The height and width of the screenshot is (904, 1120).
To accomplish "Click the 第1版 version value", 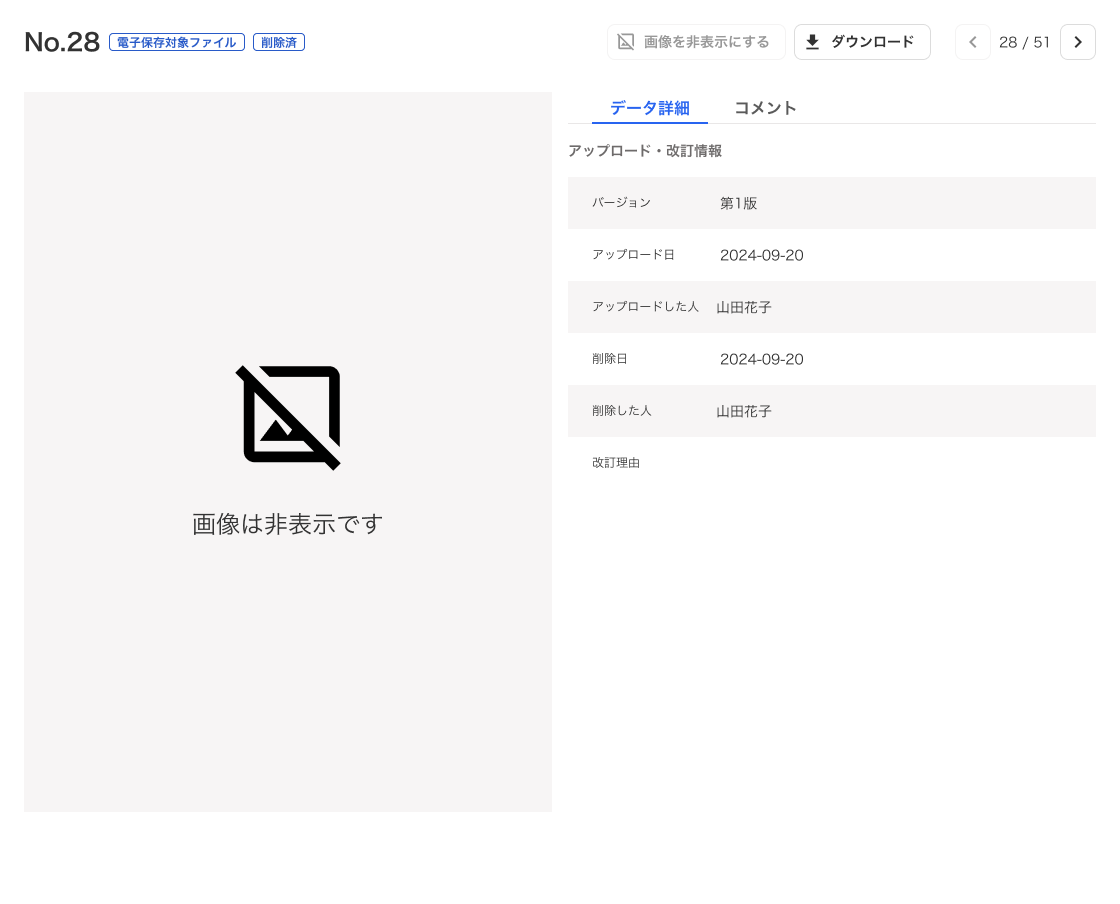I will [x=739, y=204].
